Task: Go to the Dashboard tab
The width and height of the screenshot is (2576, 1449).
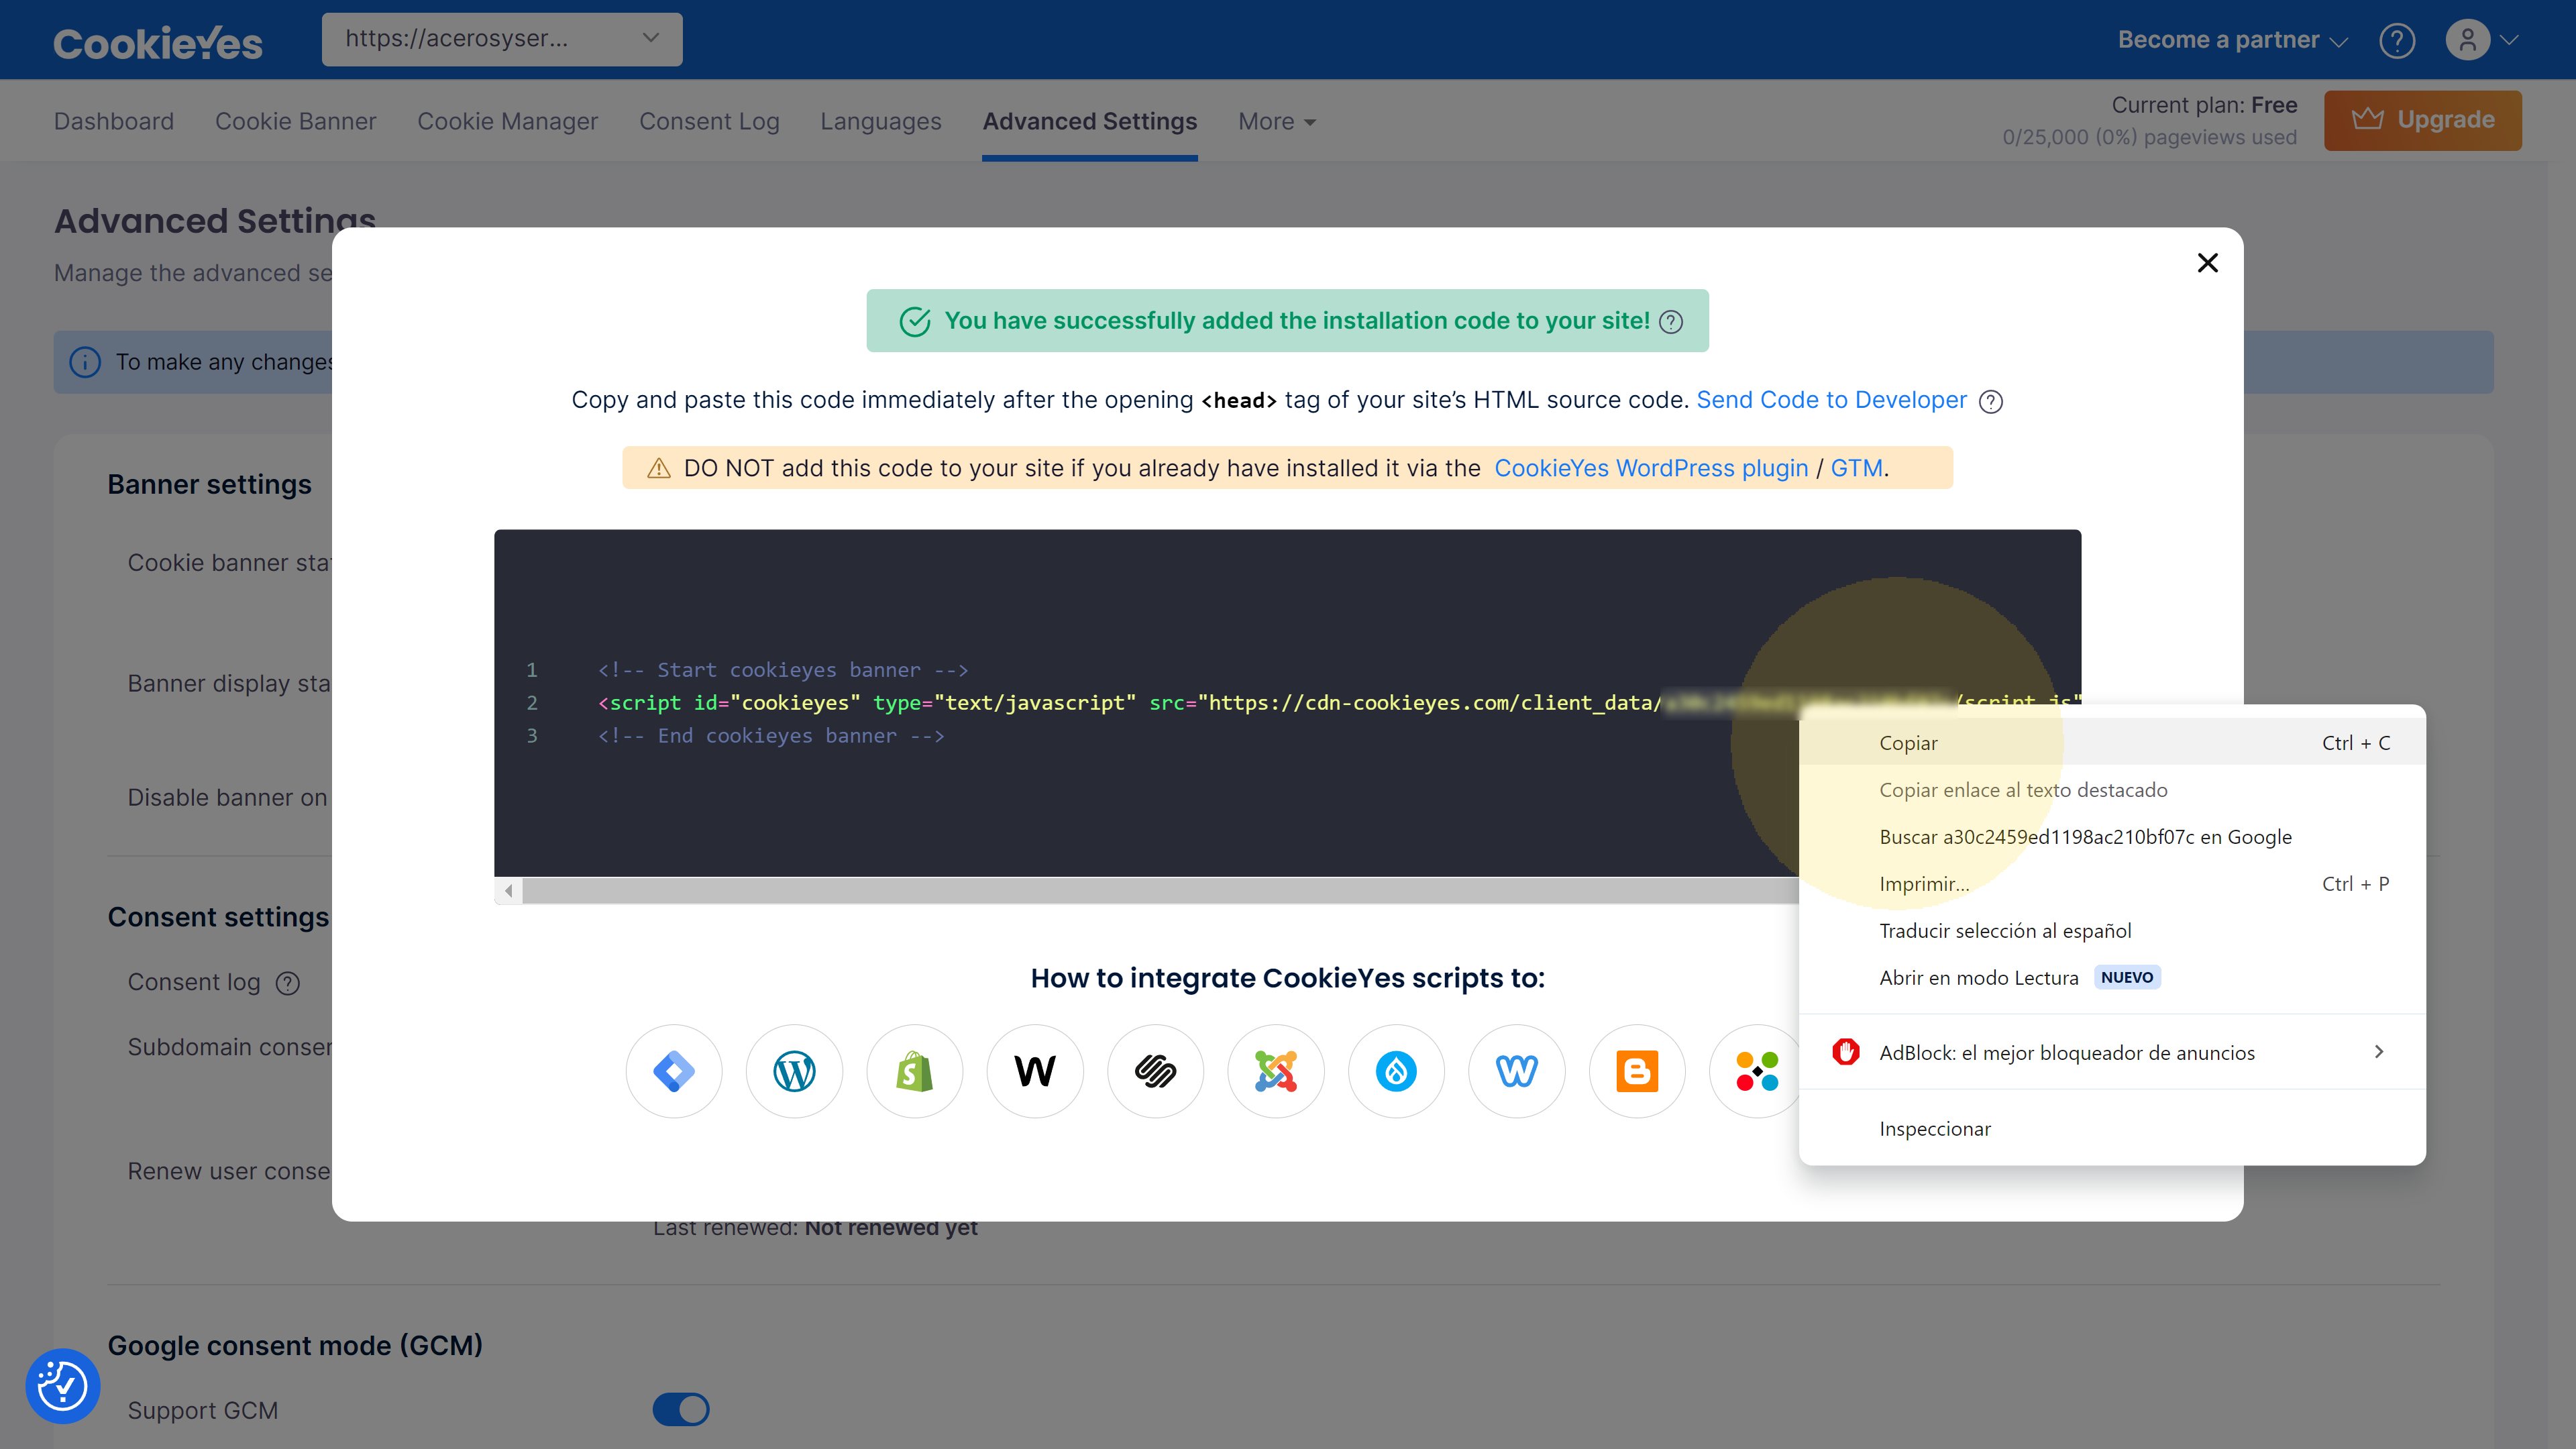Action: [x=114, y=121]
